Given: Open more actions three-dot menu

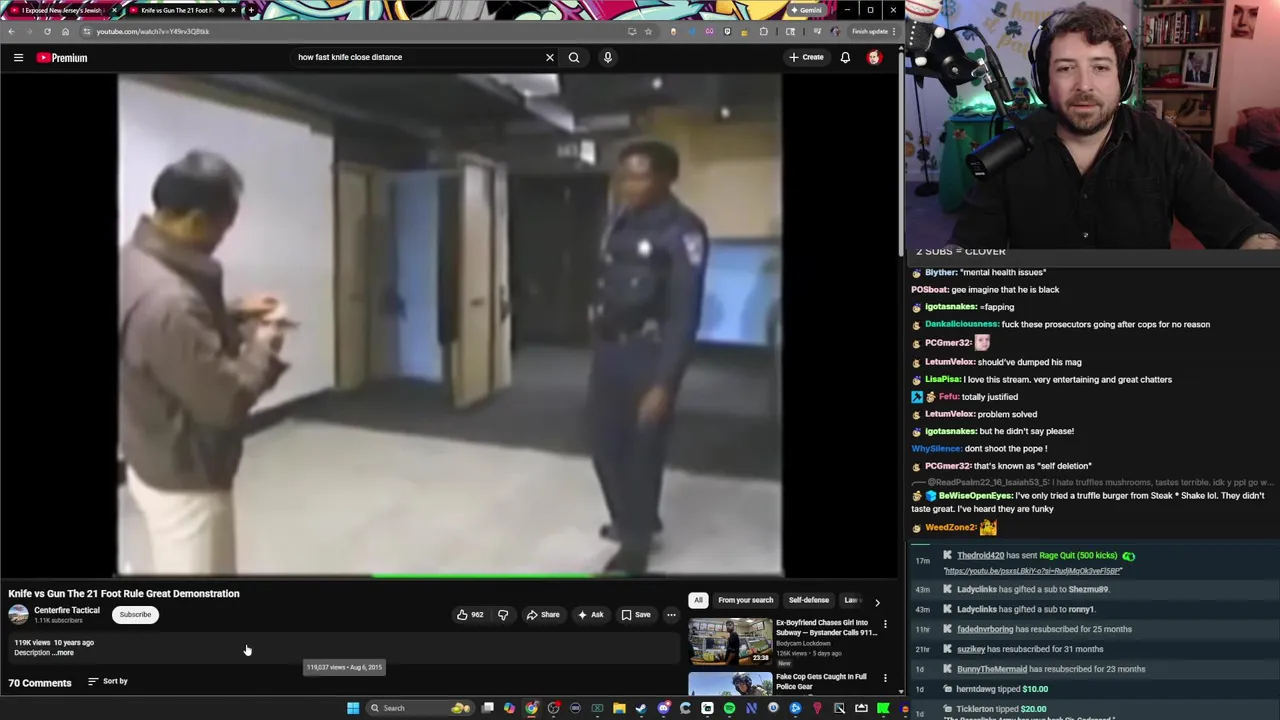Looking at the screenshot, I should [x=671, y=615].
